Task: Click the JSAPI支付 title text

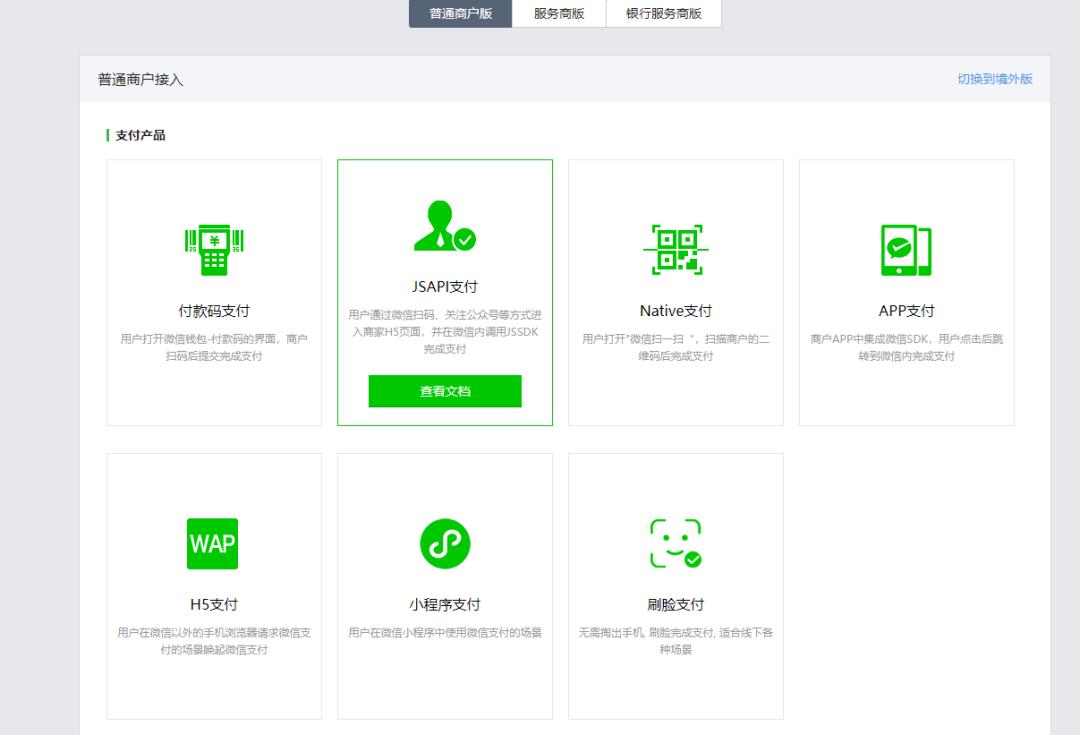Action: coord(444,287)
